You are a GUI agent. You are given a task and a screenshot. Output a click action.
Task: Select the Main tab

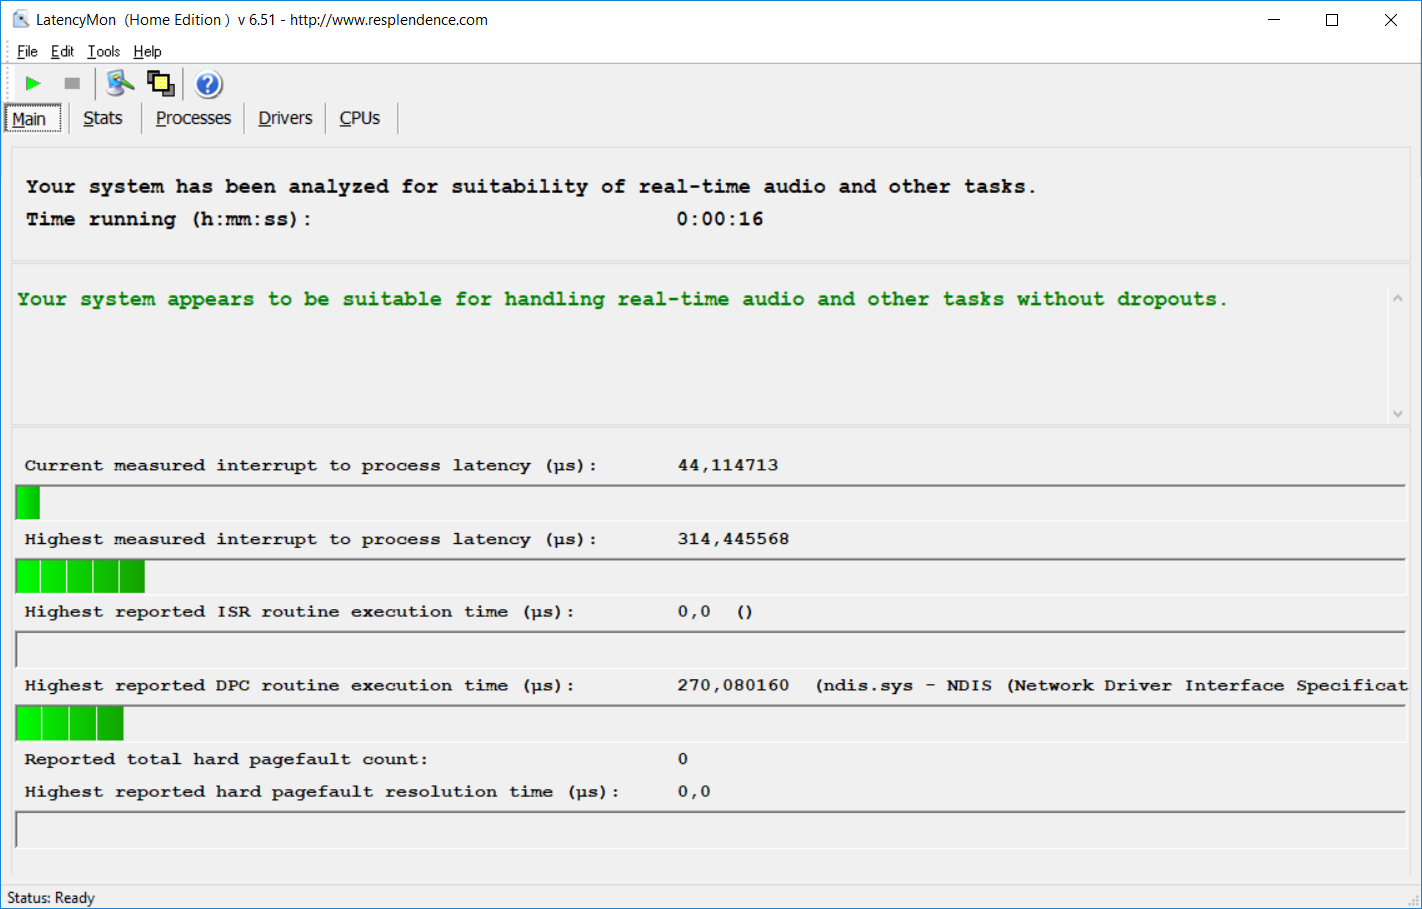point(33,119)
